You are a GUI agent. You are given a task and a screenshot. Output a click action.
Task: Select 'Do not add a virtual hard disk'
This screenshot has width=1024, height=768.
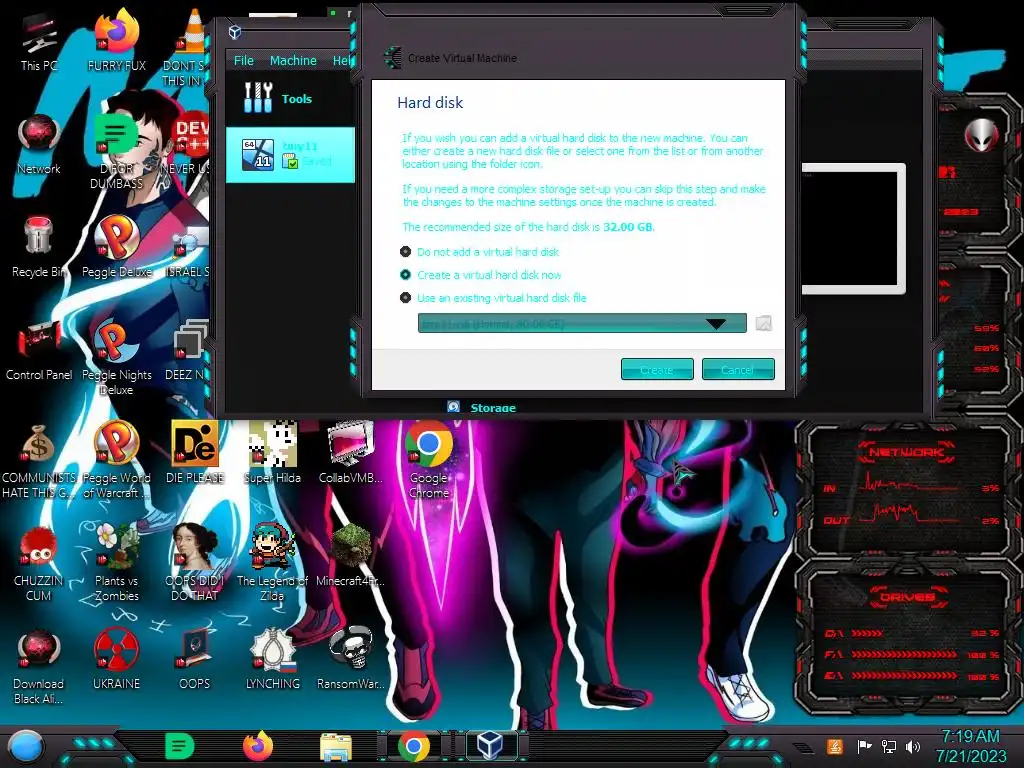(479, 251)
